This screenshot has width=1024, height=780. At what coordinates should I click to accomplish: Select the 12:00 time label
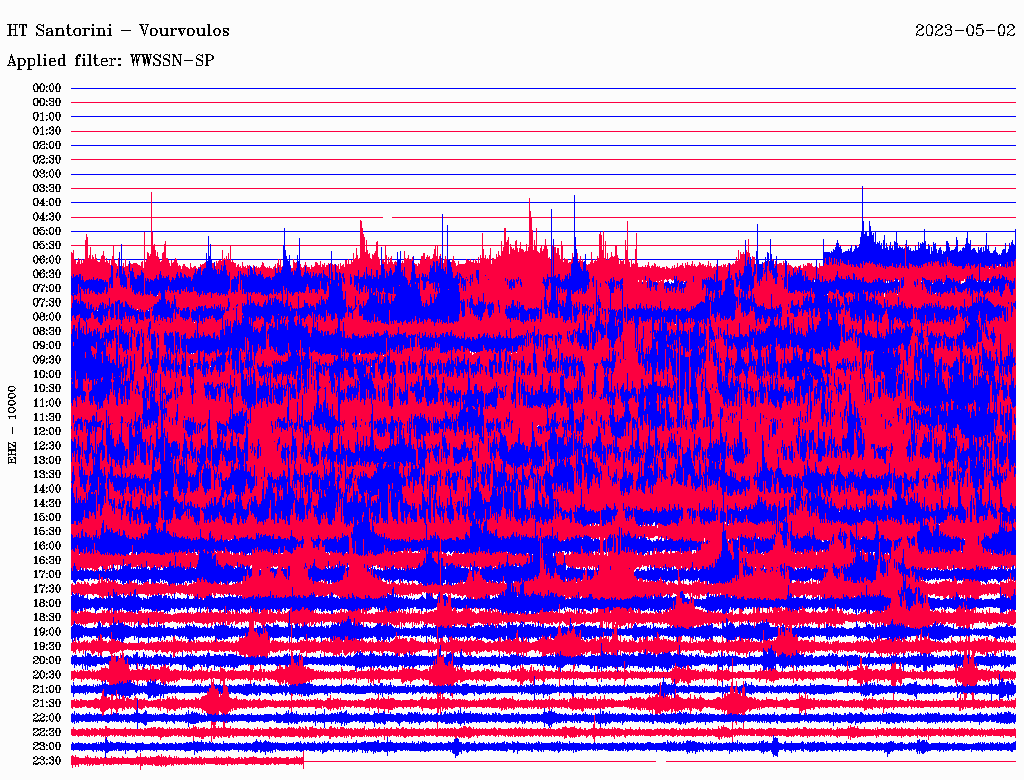point(47,431)
